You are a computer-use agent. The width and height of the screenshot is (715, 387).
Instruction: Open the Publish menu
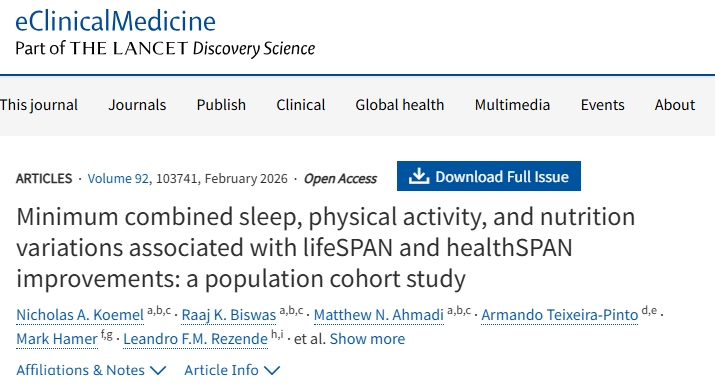point(221,105)
